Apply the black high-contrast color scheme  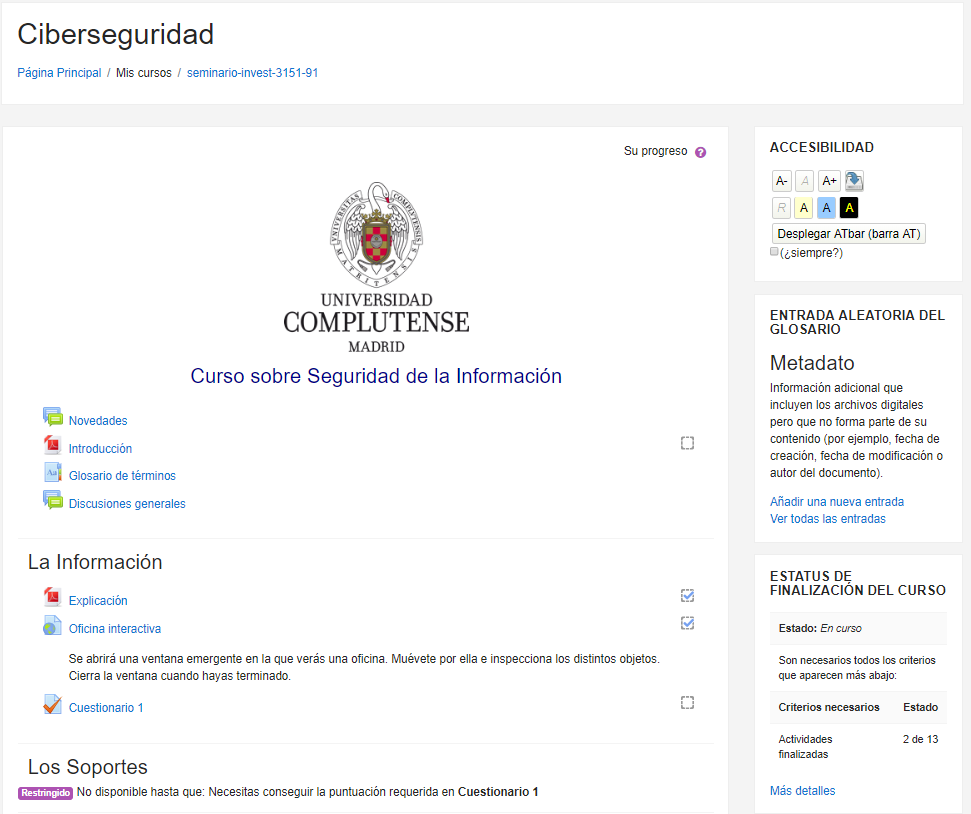849,208
